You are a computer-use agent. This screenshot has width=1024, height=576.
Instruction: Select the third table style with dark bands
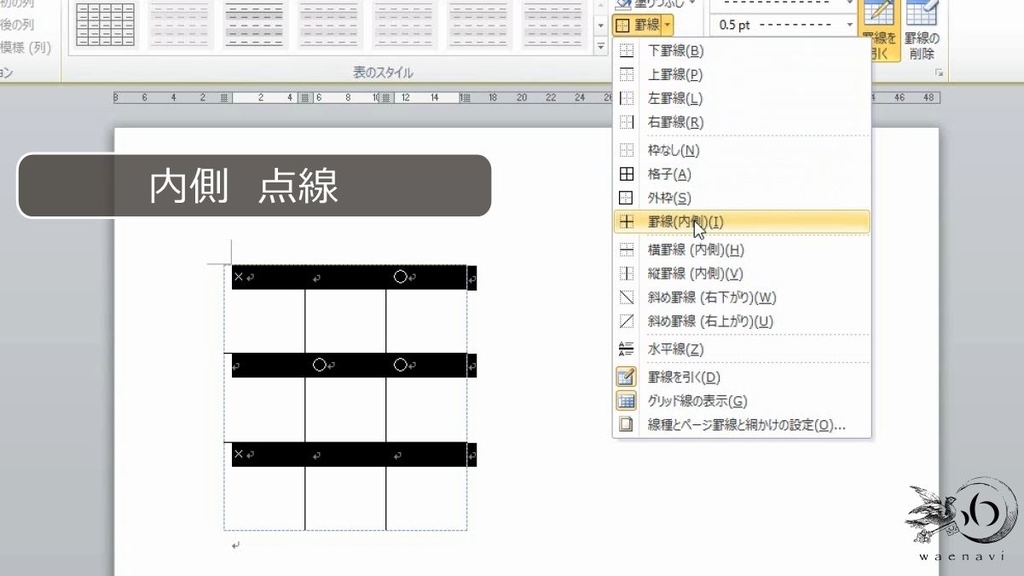click(x=255, y=25)
